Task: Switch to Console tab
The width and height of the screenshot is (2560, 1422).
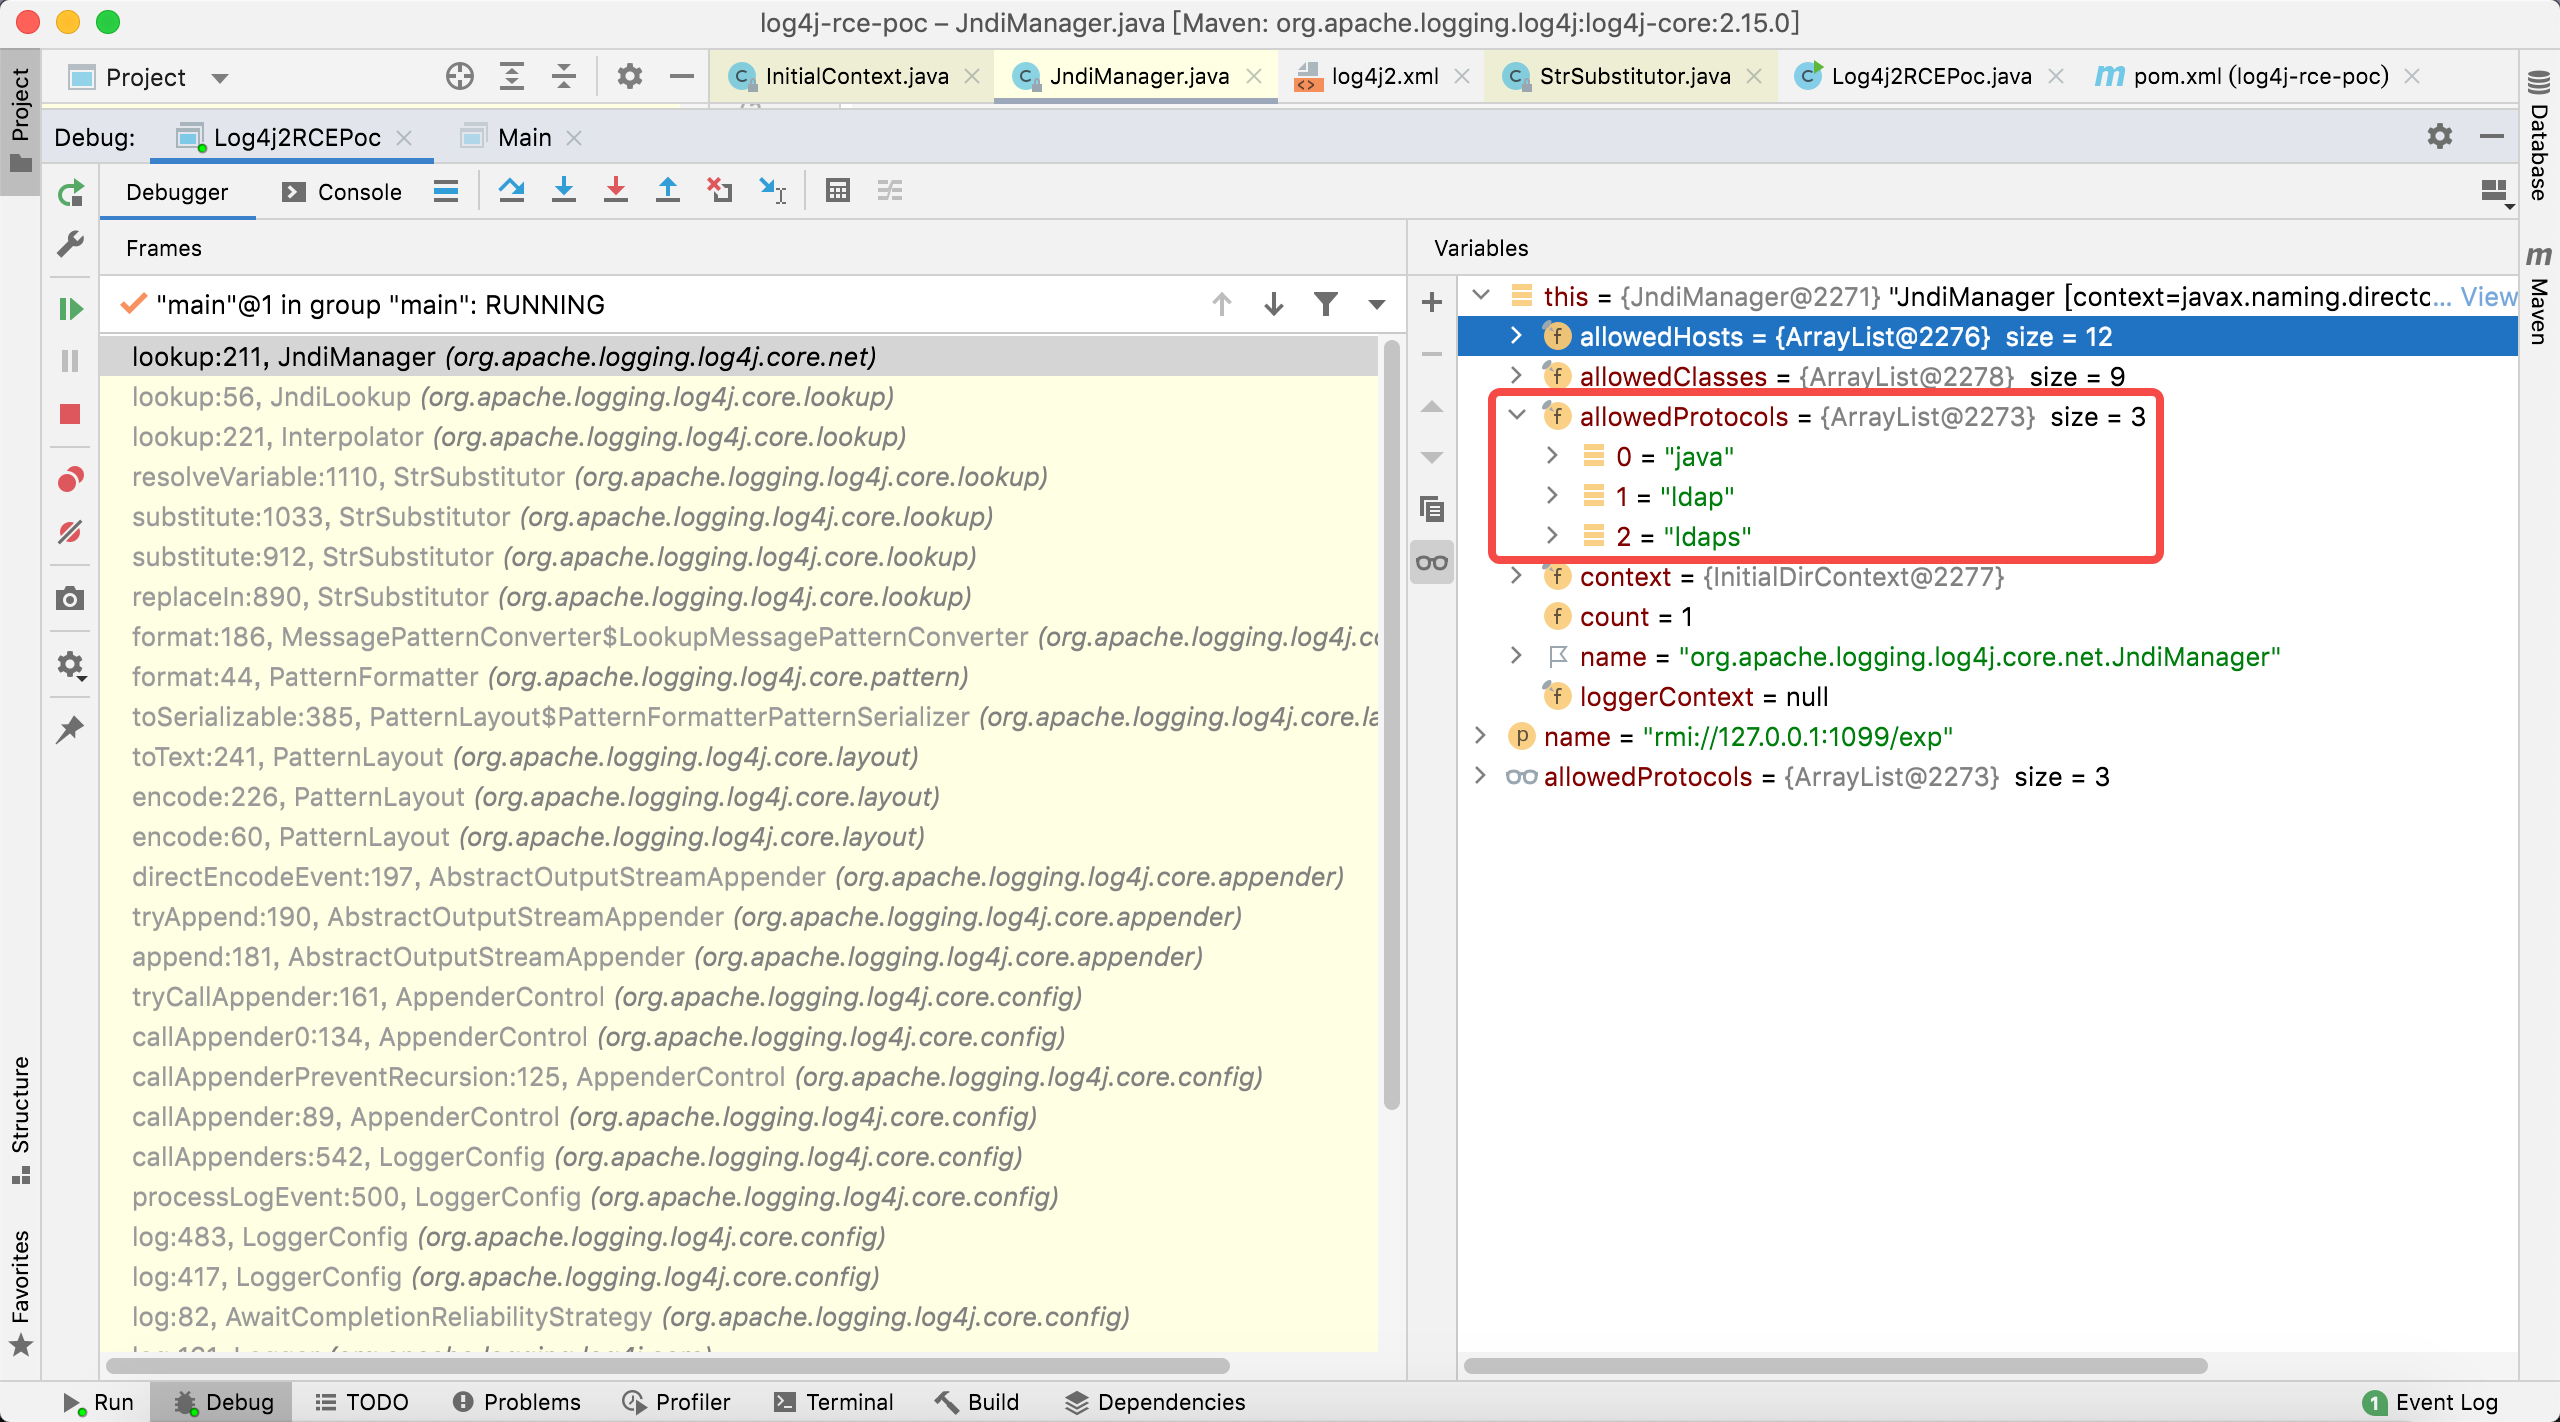Action: point(344,192)
